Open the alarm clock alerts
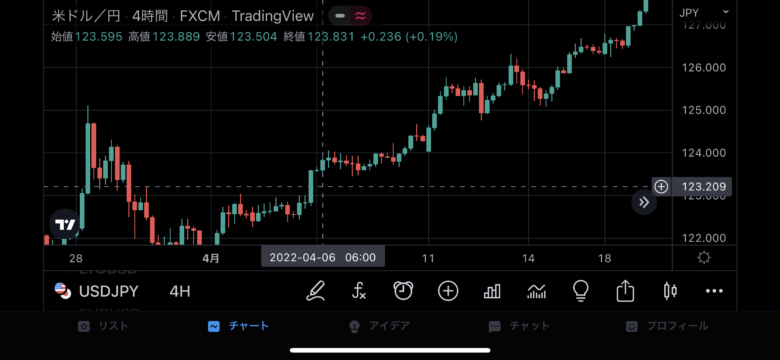Screen dimensions: 780x360 coord(403,291)
